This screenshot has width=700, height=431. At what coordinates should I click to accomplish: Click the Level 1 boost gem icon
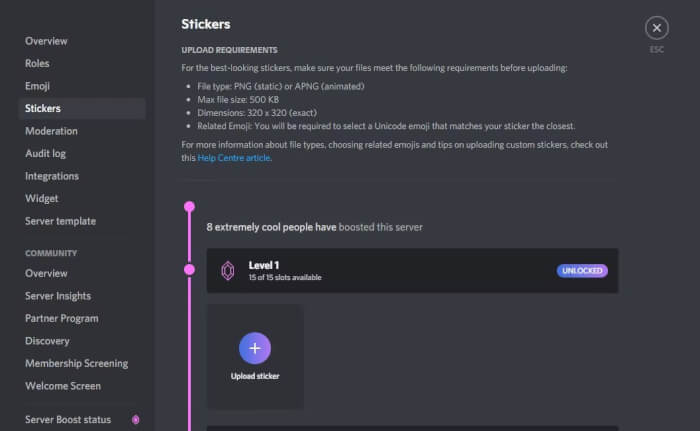coord(227,270)
